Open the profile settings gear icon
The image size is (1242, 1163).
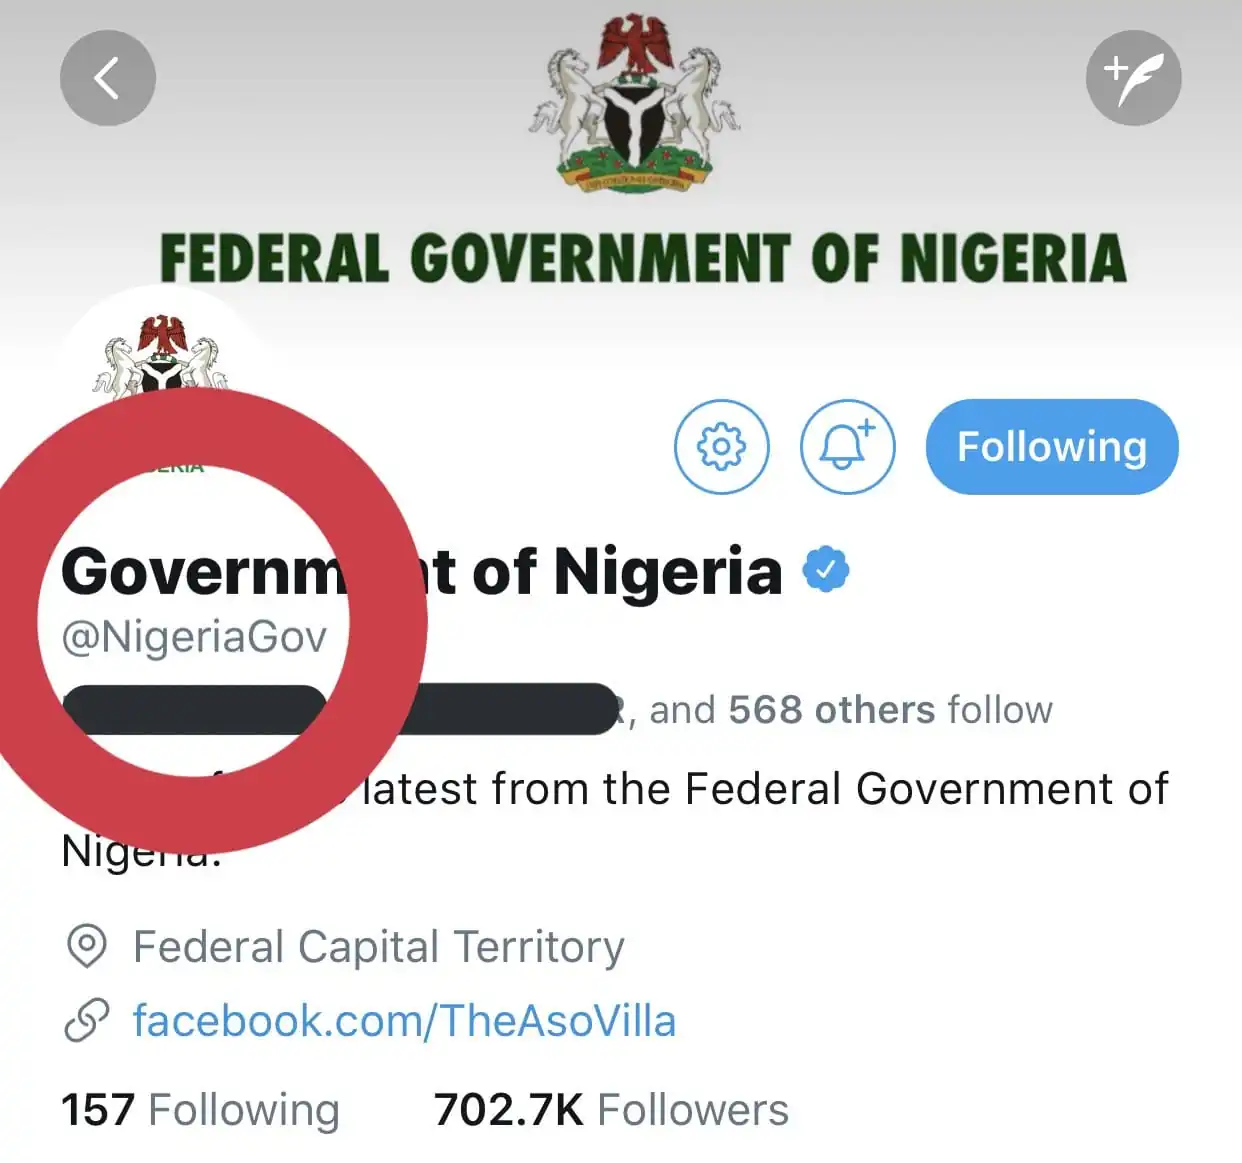[722, 447]
